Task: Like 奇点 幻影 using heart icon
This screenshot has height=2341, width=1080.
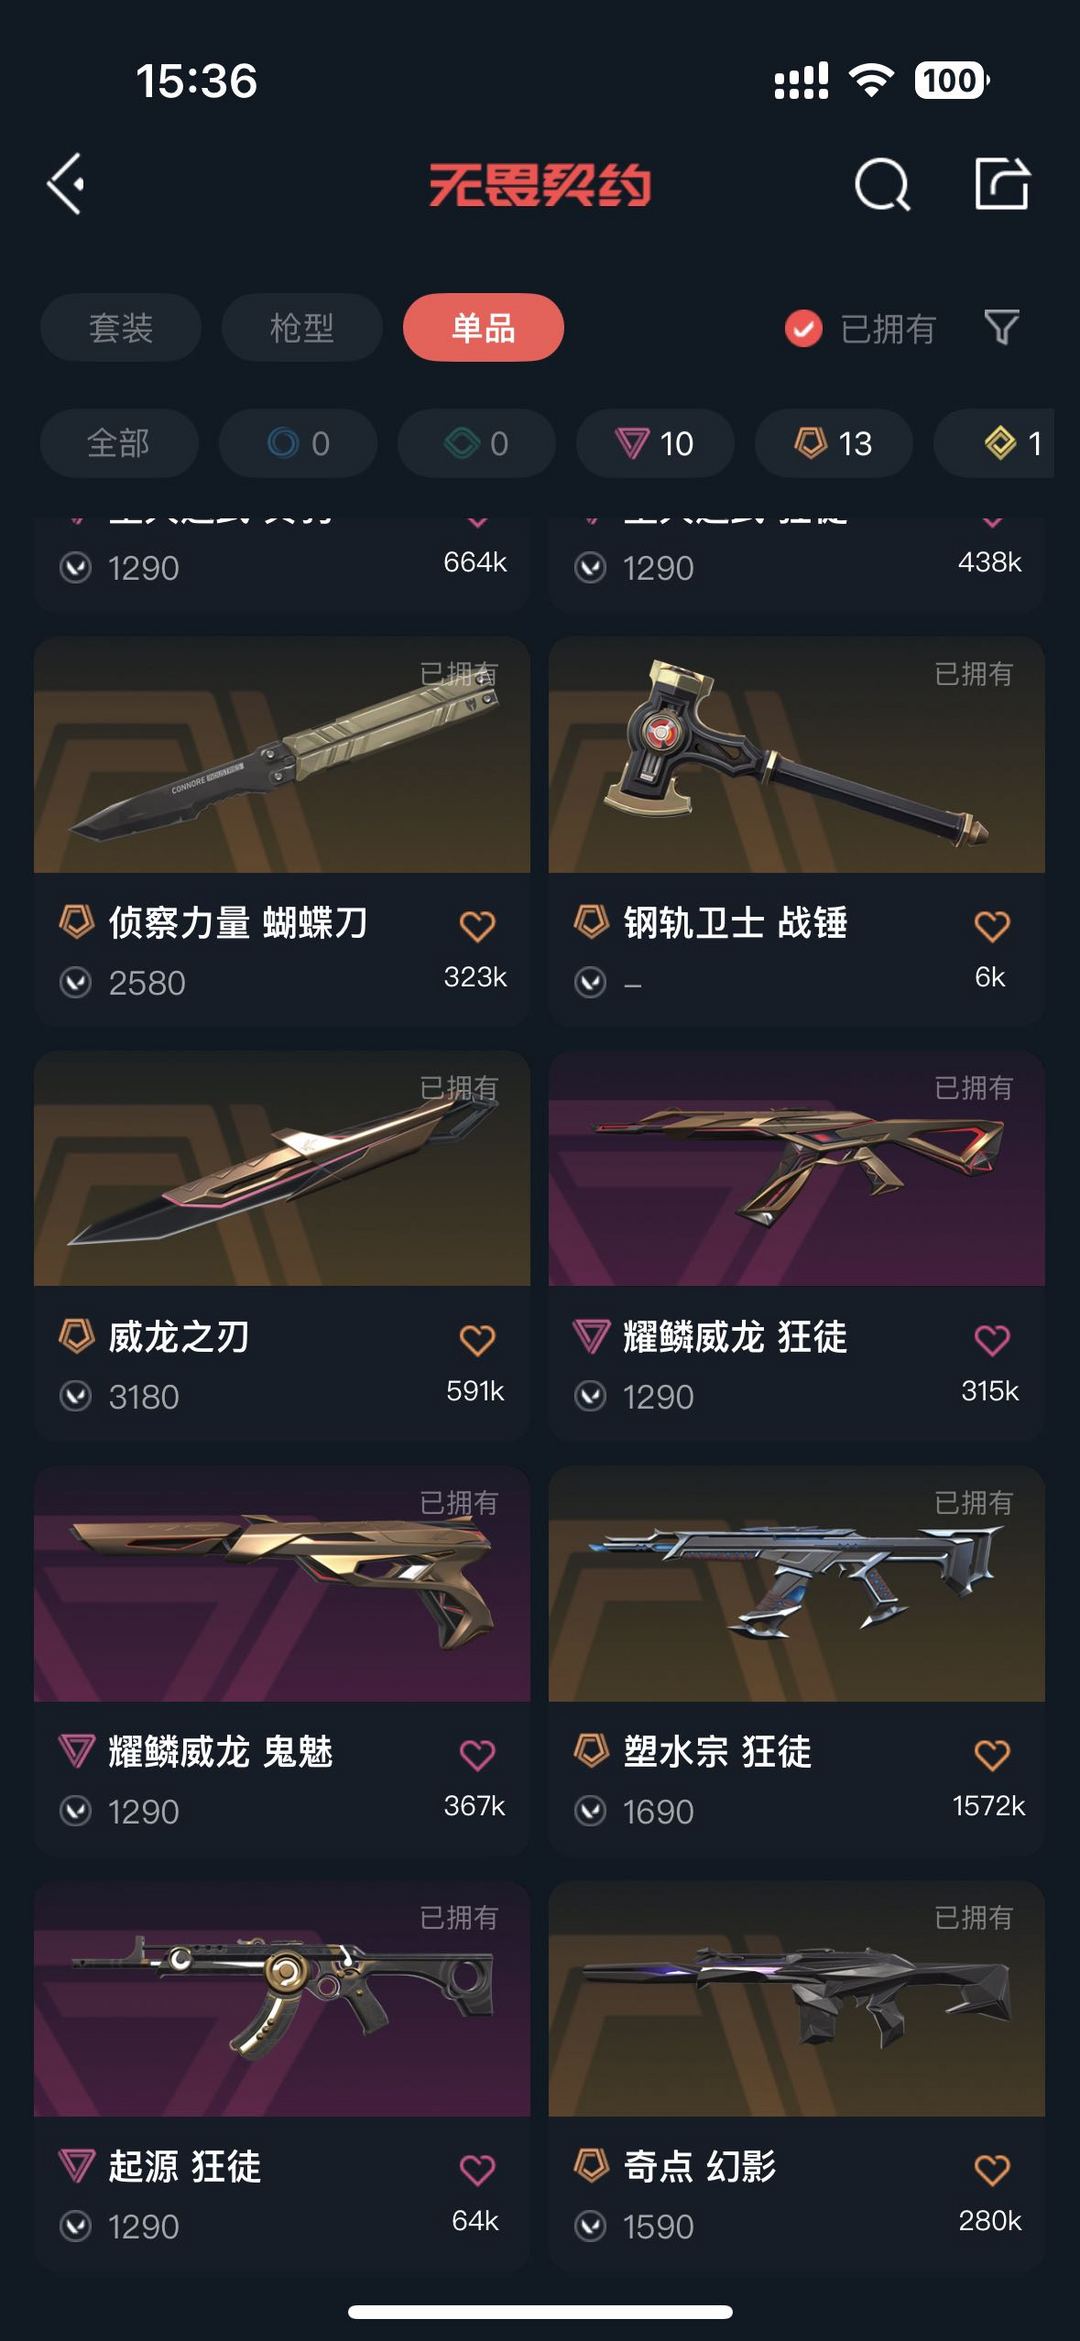Action: pos(992,2170)
